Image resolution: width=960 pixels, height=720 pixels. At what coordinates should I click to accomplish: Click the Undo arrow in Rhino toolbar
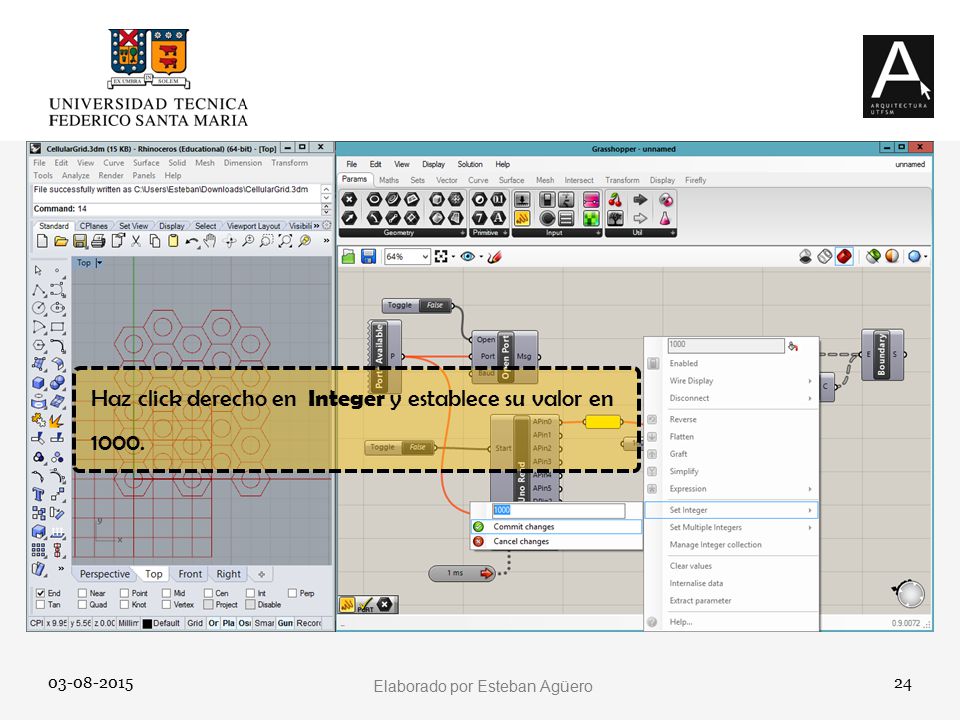pyautogui.click(x=192, y=241)
